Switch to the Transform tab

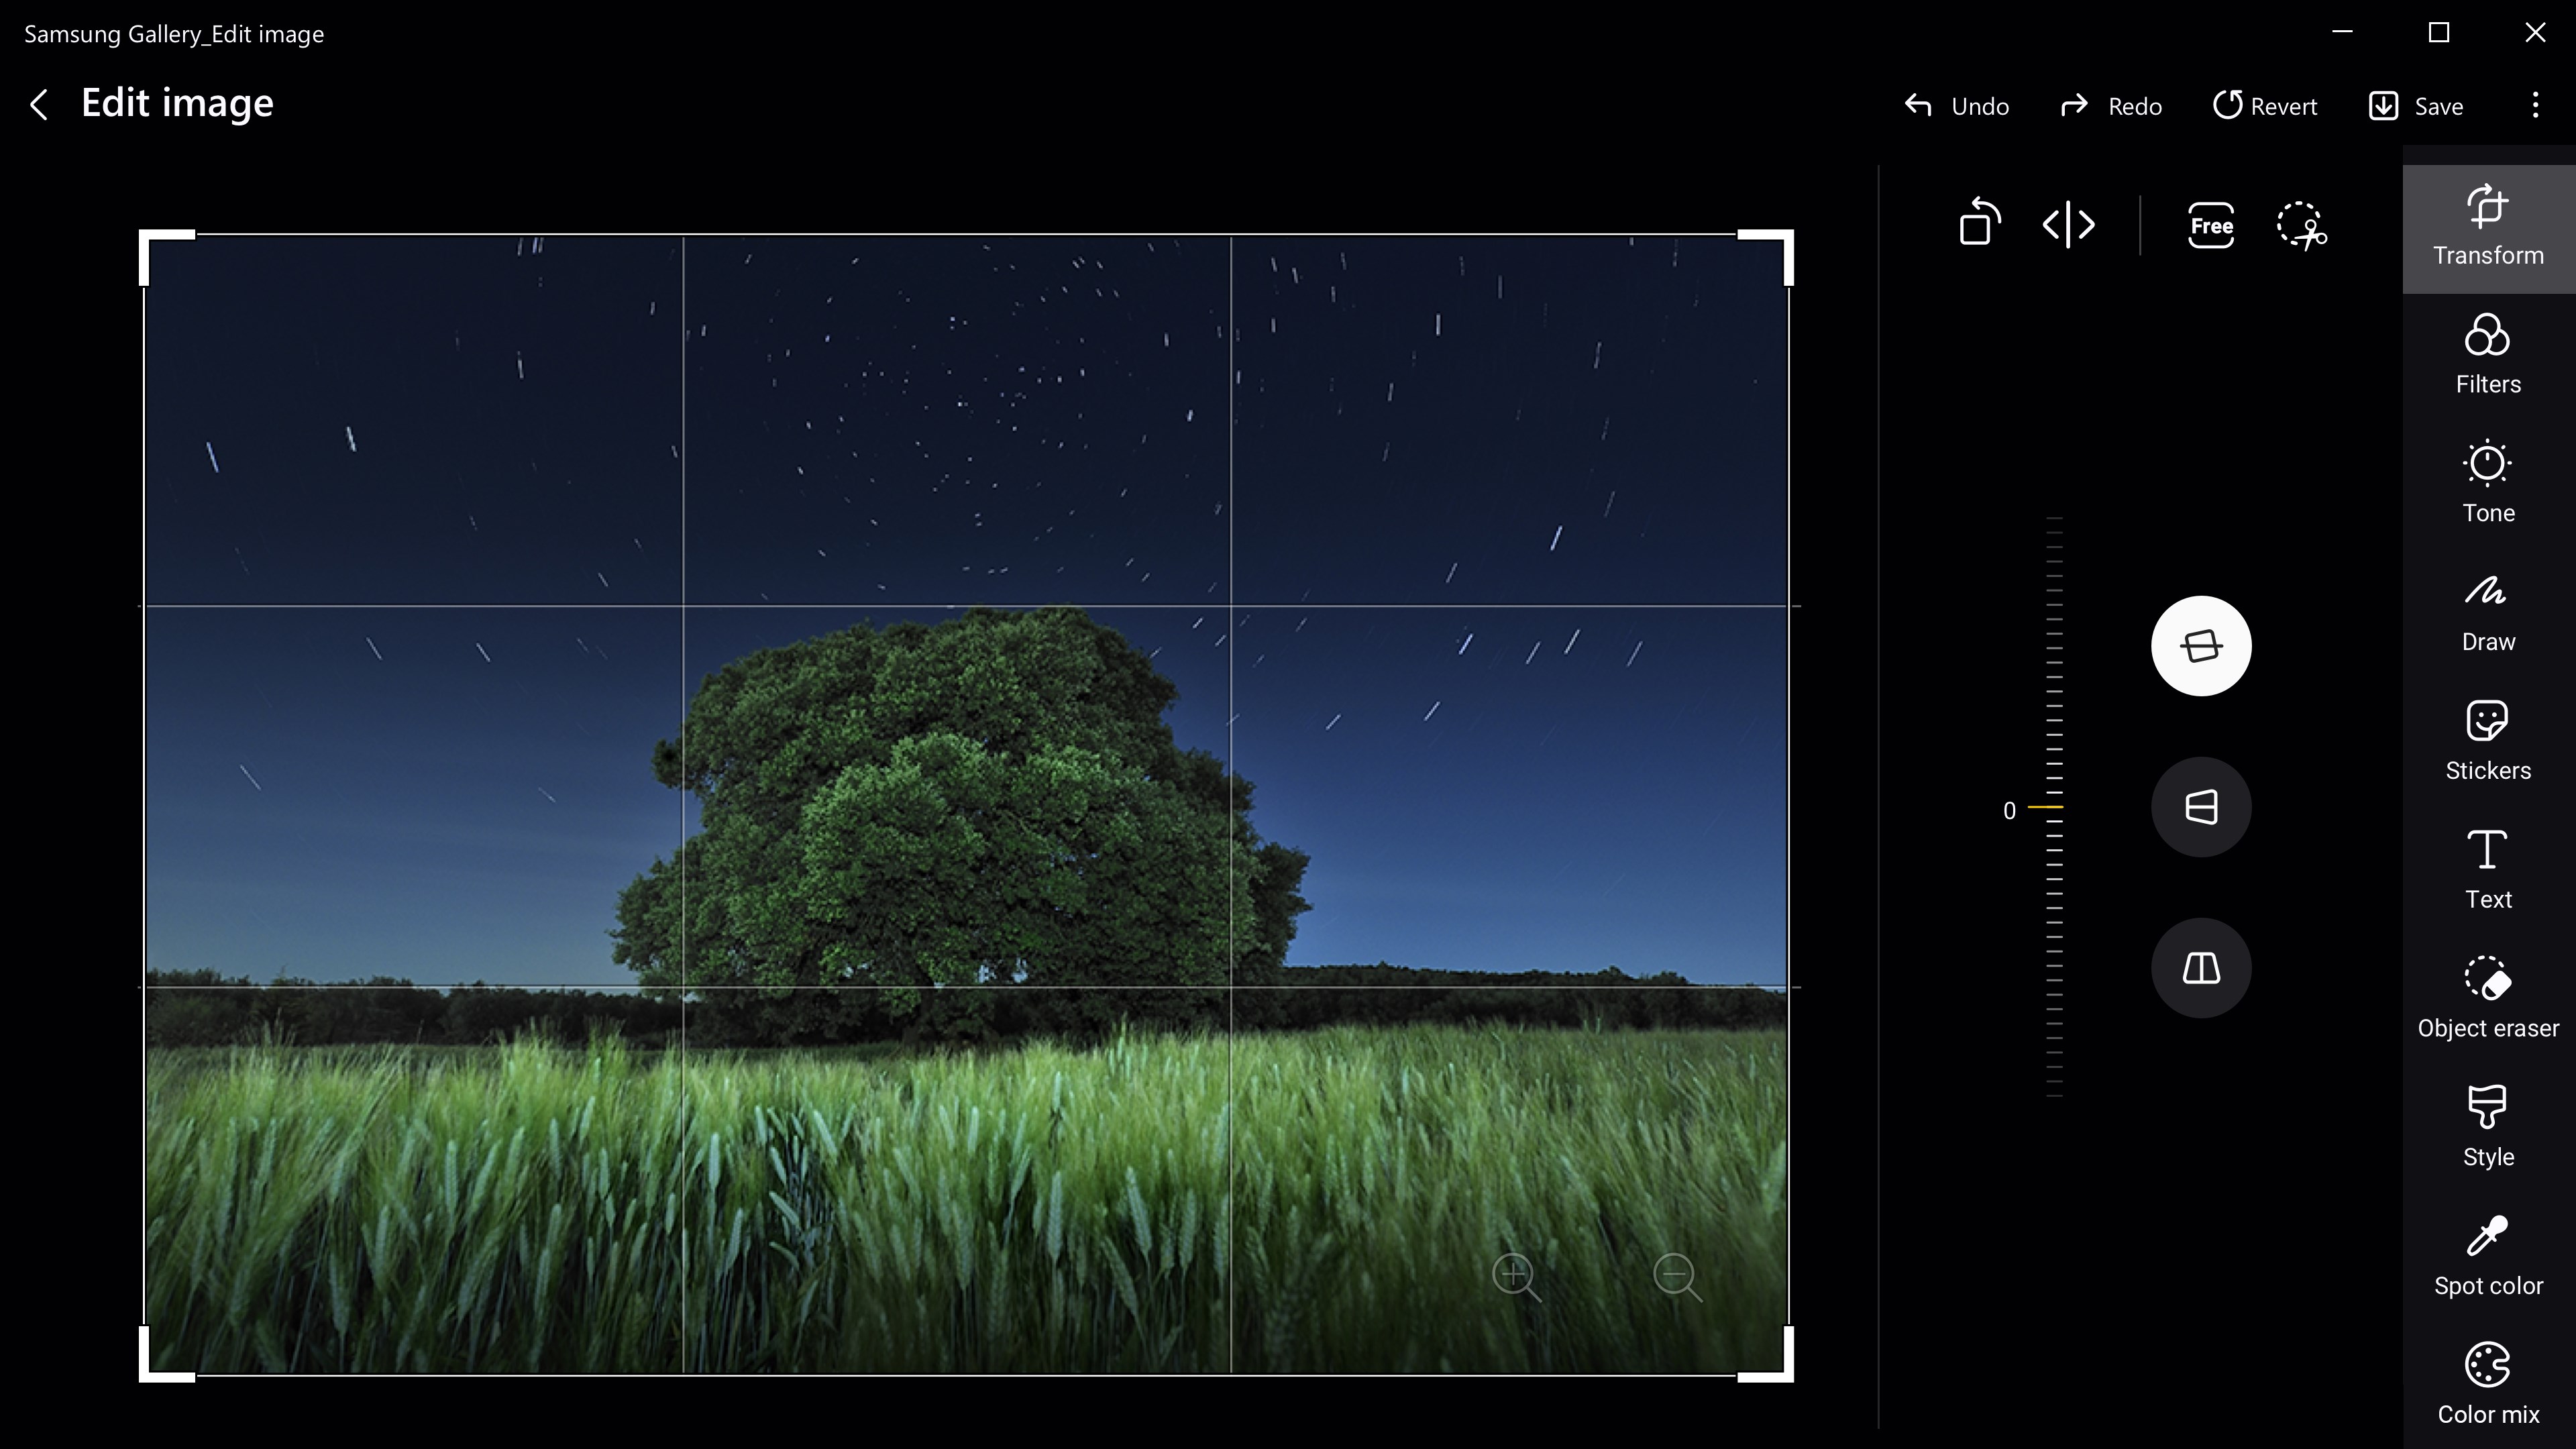(2487, 225)
